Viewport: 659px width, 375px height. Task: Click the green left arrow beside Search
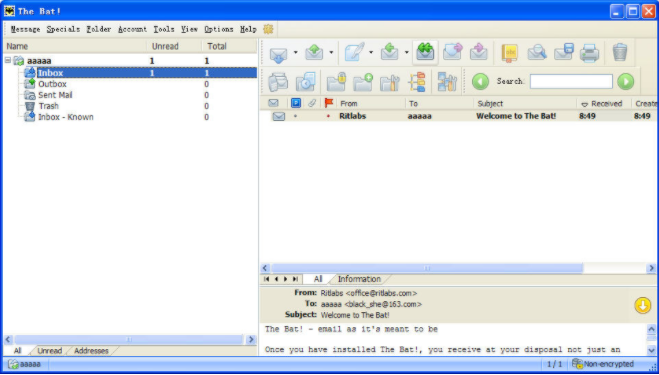coord(480,82)
